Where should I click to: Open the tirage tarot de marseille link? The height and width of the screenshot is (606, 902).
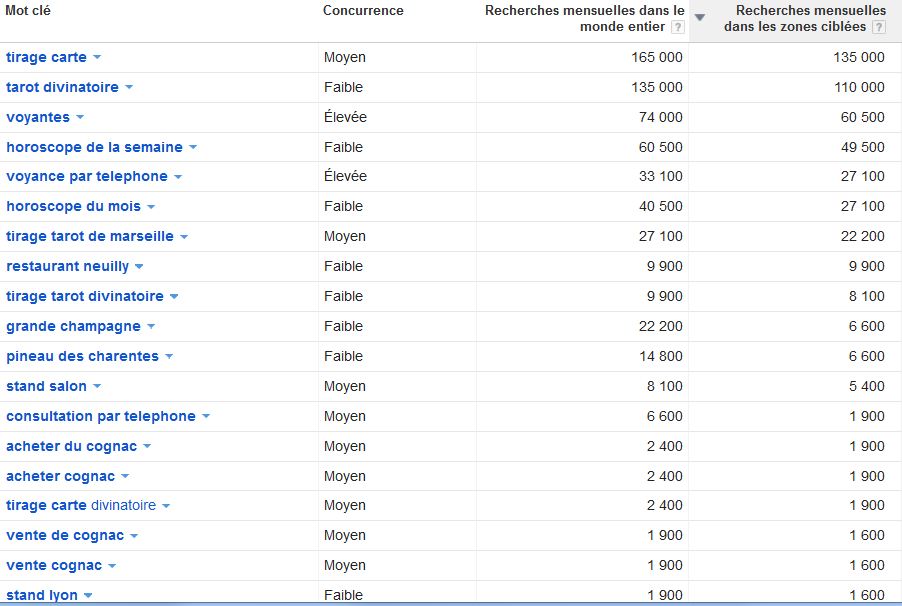90,236
